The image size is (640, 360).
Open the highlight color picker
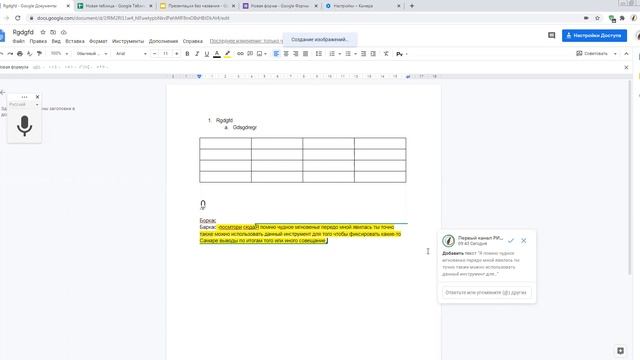pos(227,54)
